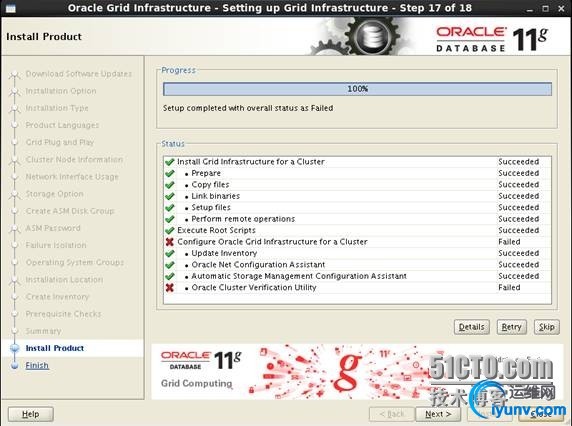Select 'Oracle Cluster Verification Utility' row text

point(254,287)
